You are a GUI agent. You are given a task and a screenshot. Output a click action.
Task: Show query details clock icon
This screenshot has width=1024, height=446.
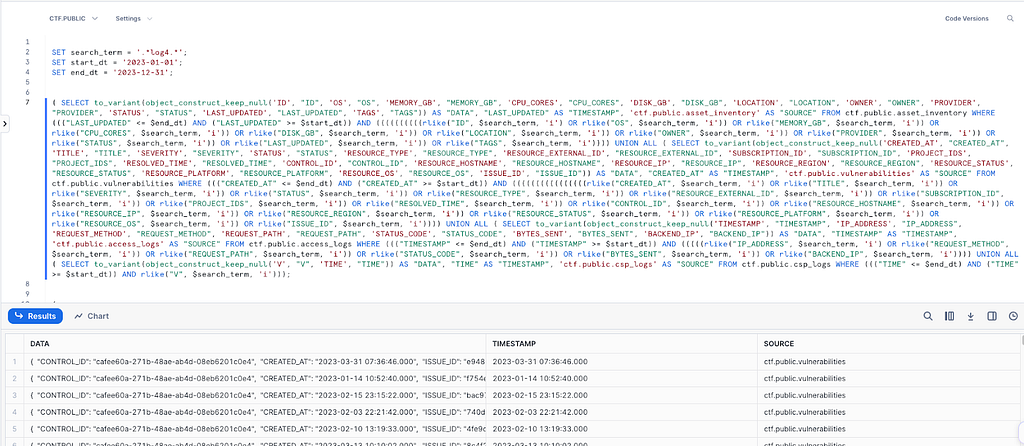(1013, 316)
